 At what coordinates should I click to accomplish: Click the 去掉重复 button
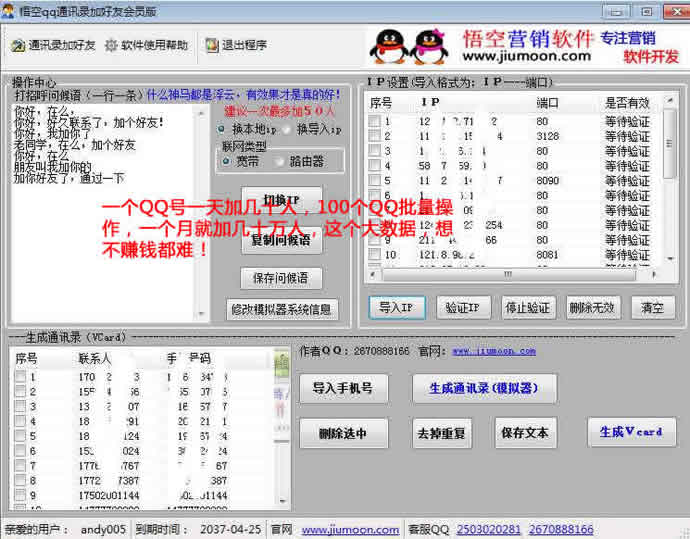(441, 433)
